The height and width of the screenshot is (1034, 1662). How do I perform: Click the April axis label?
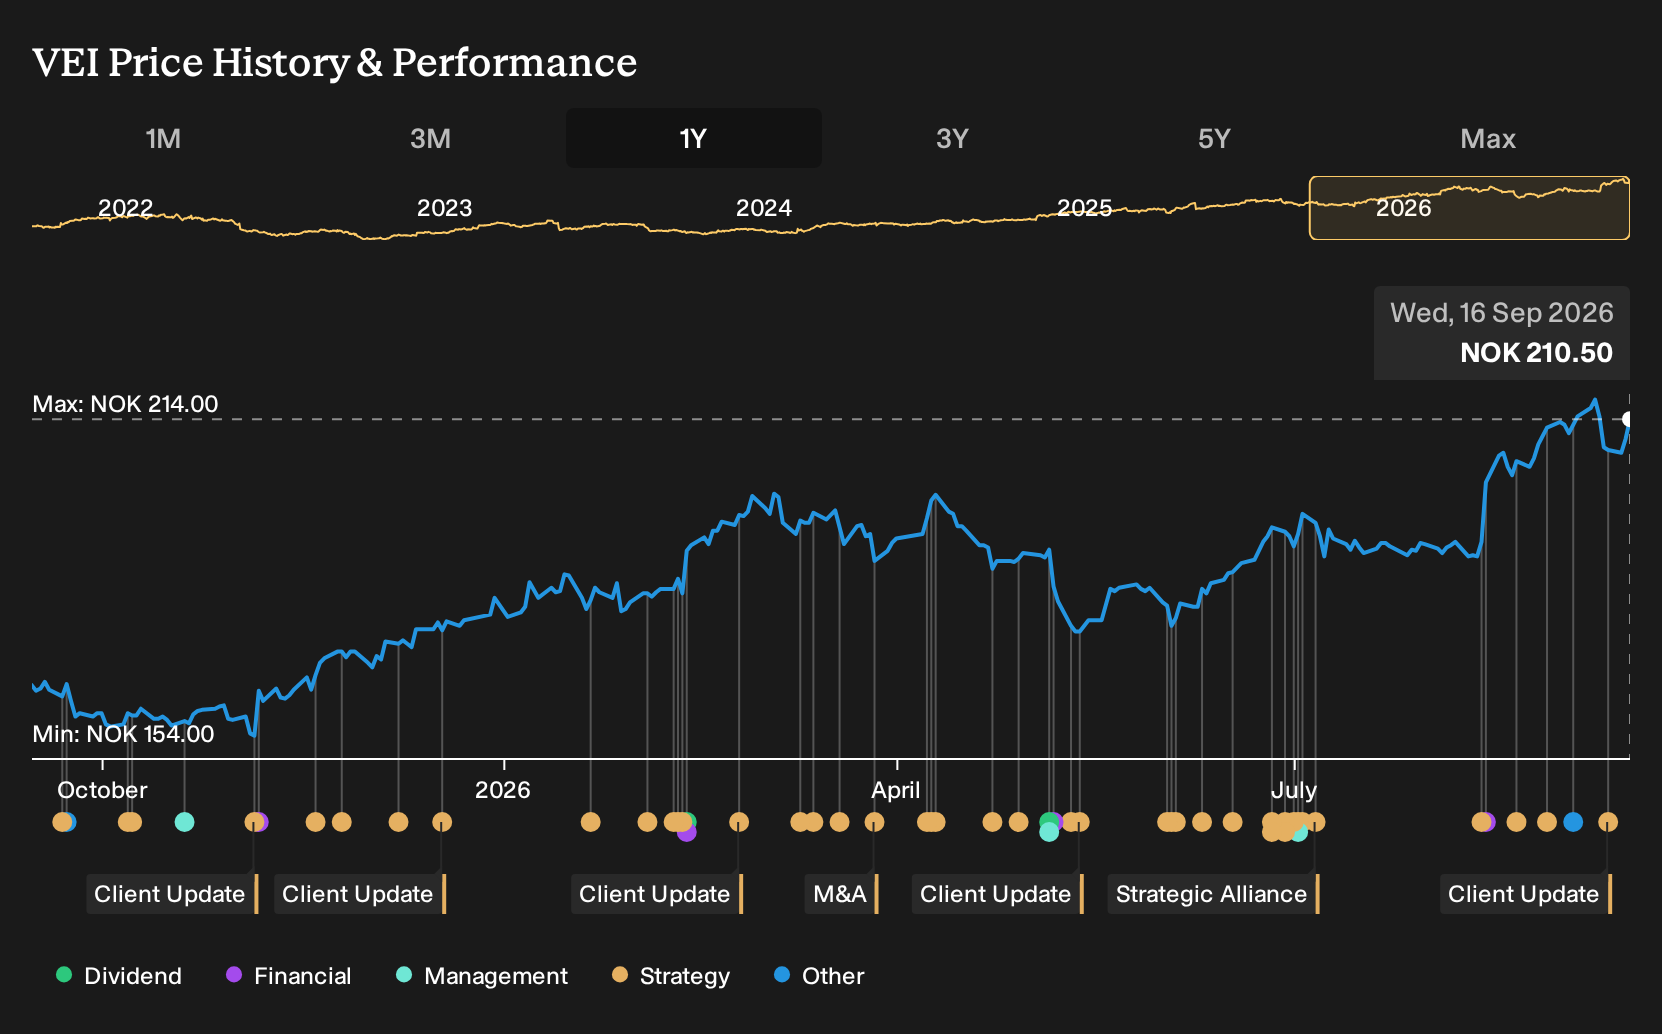coord(896,790)
